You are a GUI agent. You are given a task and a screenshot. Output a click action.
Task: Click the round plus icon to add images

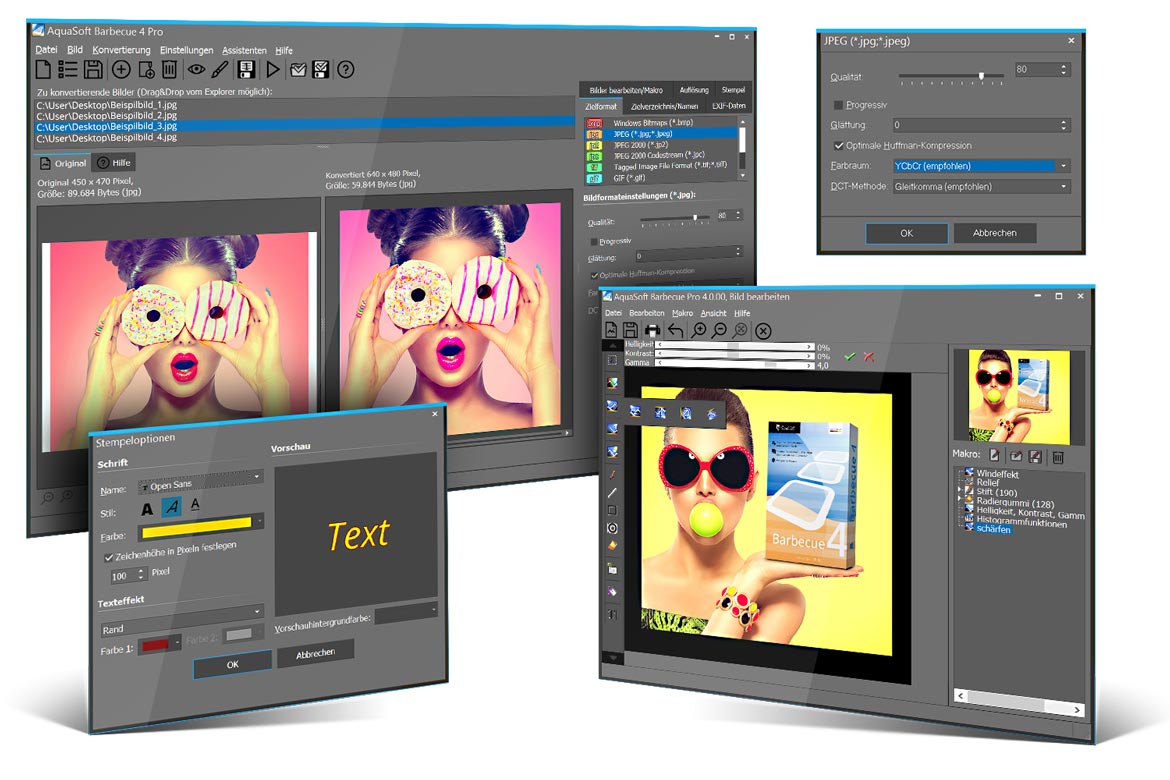click(x=121, y=69)
